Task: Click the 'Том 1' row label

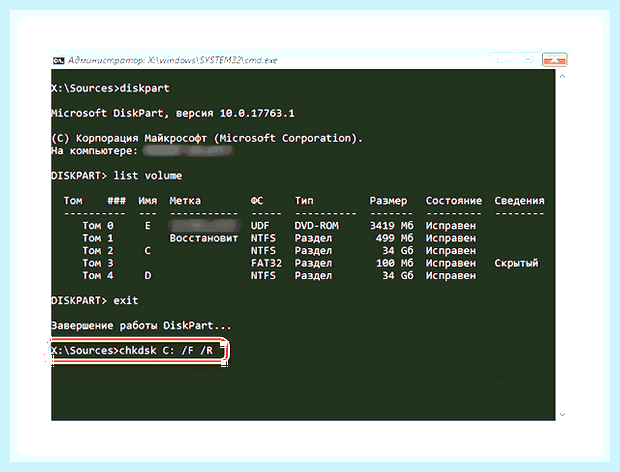Action: [x=98, y=238]
